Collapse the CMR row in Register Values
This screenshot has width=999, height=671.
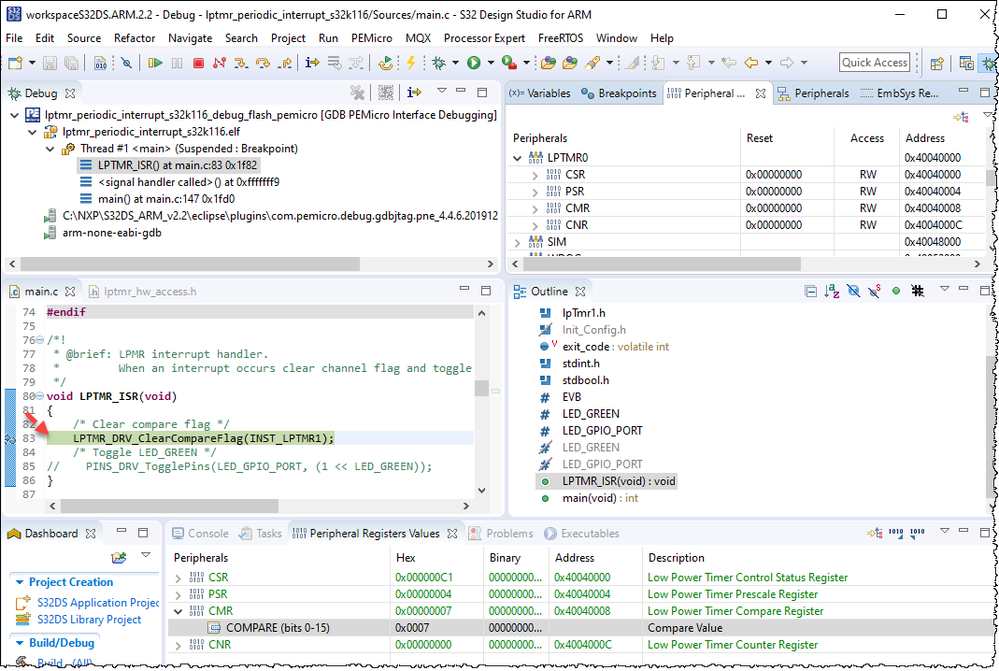(x=179, y=611)
